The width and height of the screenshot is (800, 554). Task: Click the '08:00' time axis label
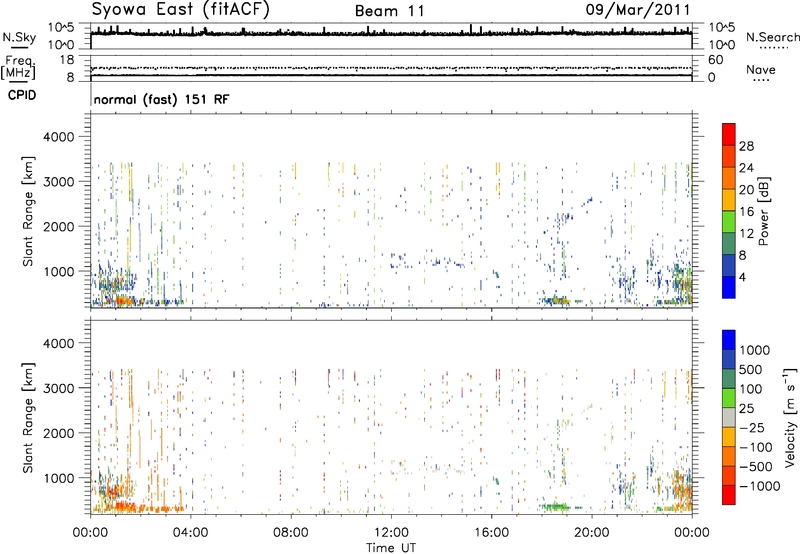coord(291,533)
